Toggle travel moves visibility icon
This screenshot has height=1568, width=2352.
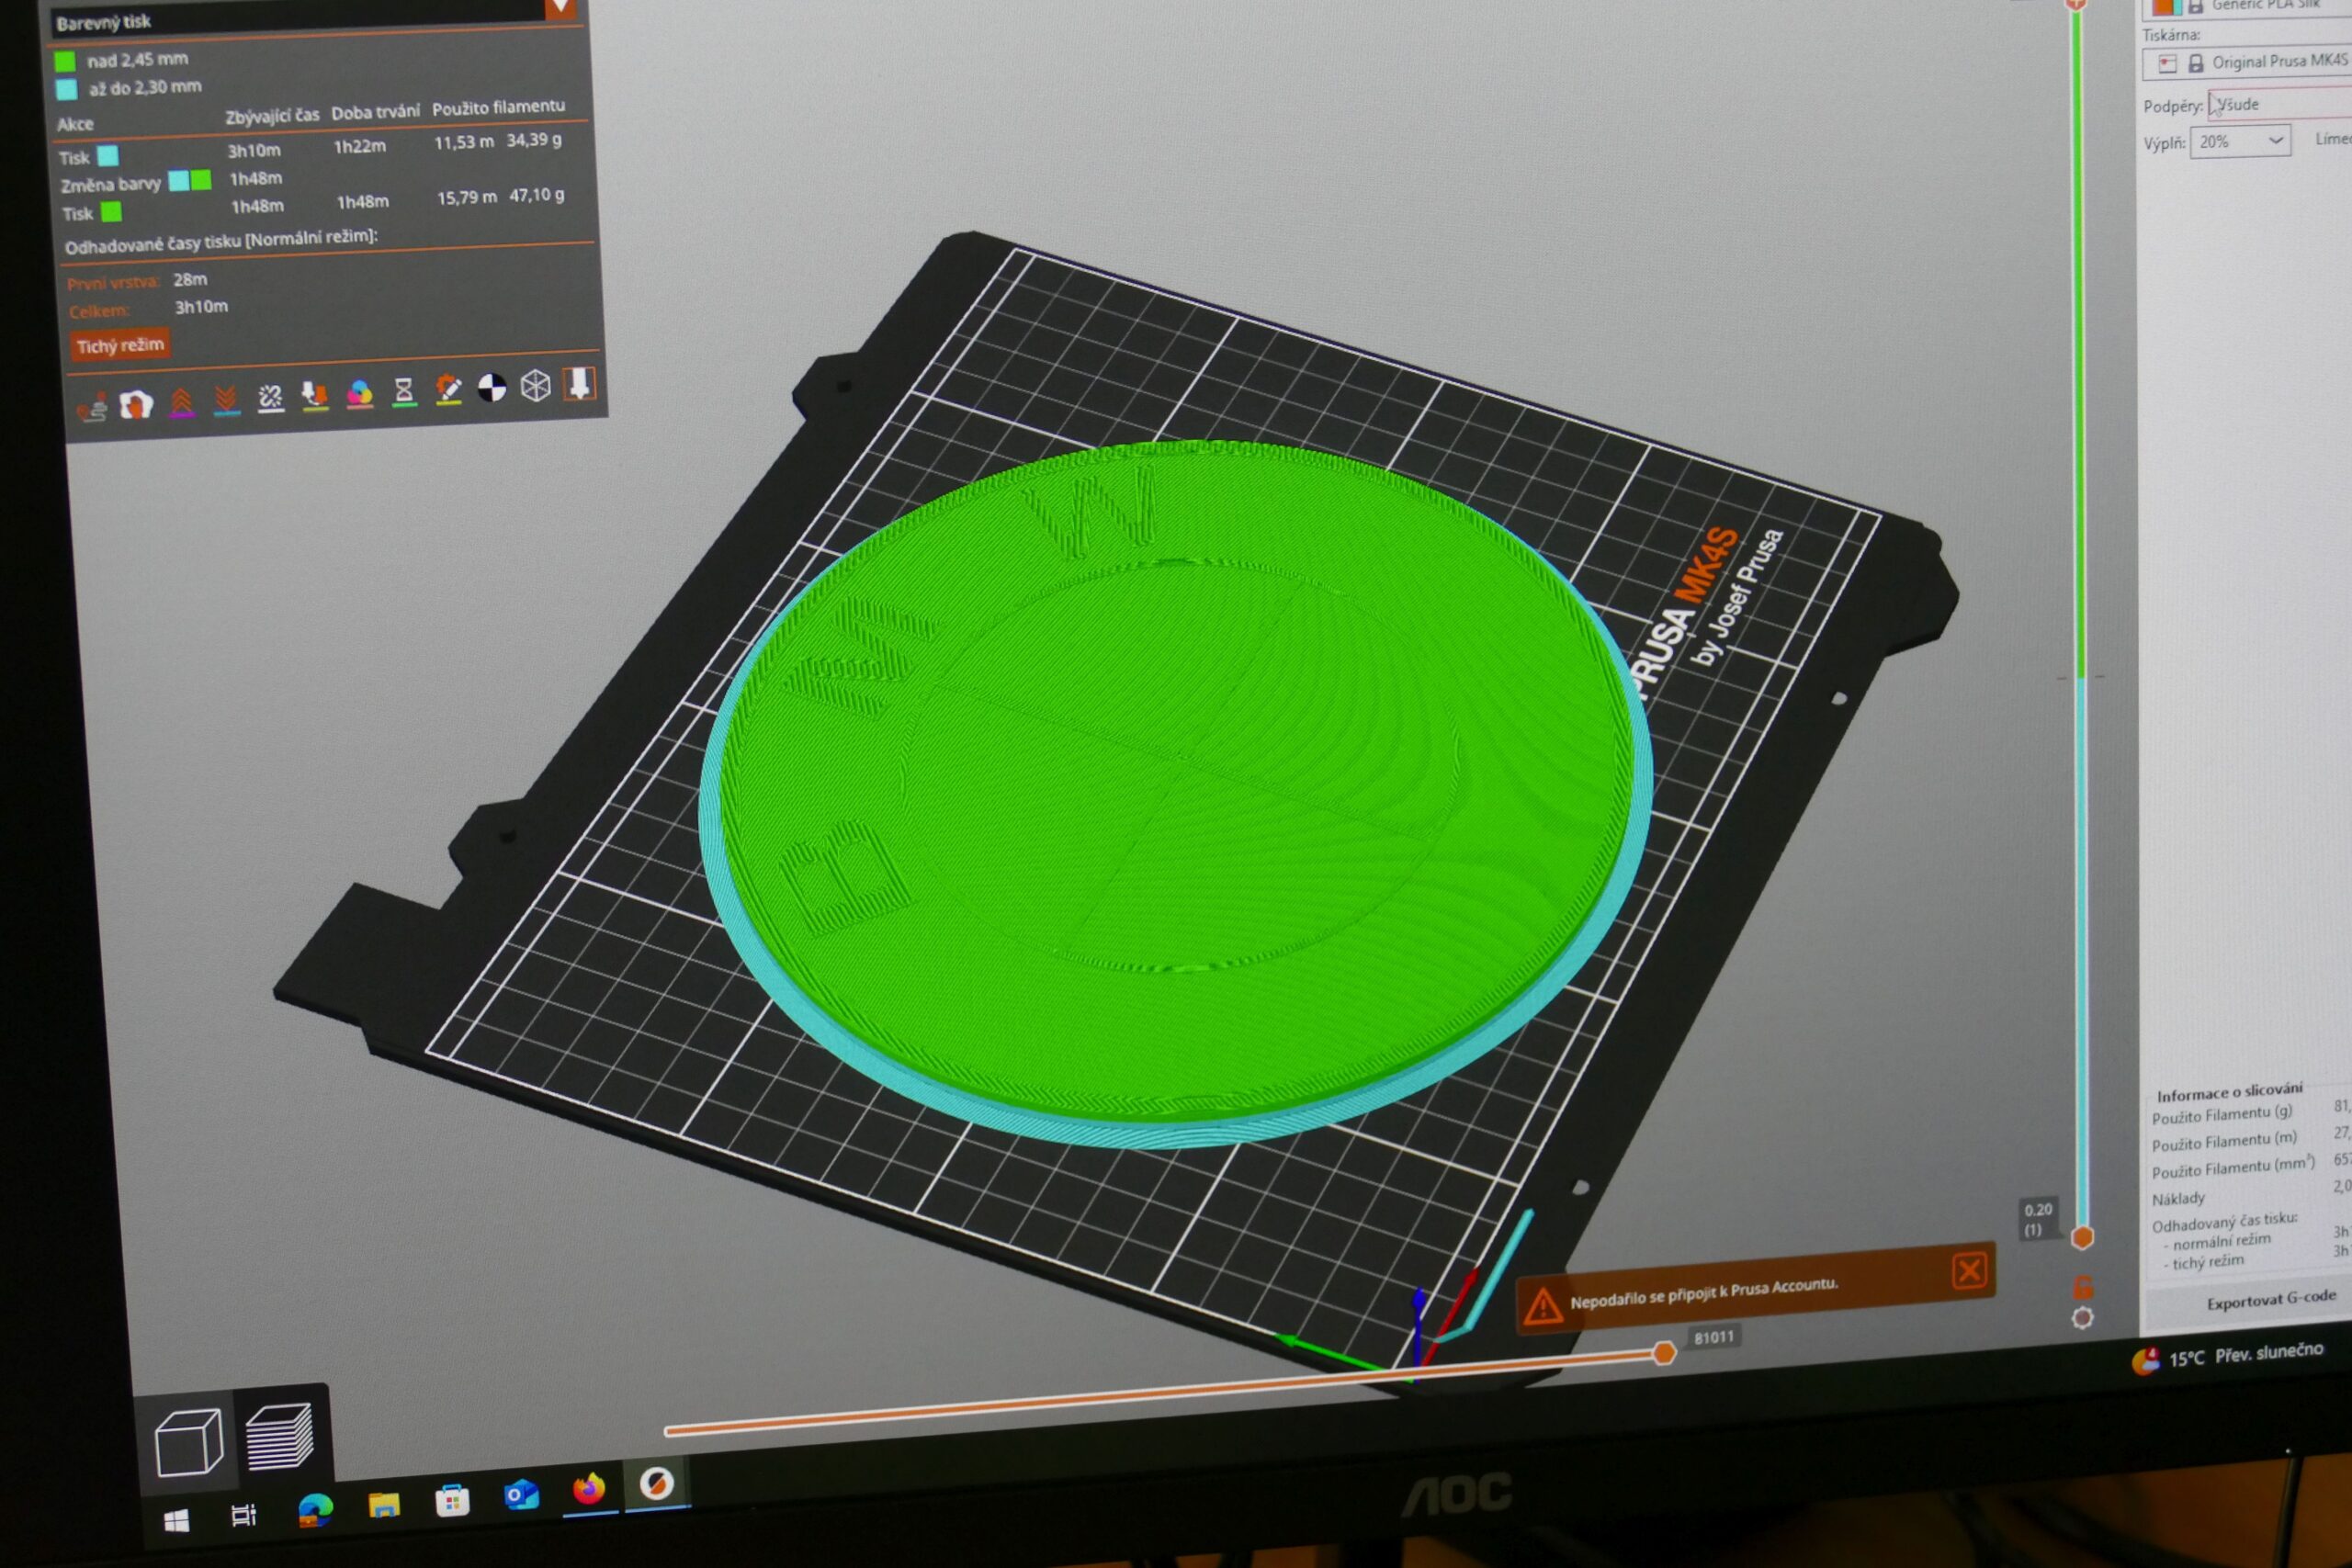point(92,408)
